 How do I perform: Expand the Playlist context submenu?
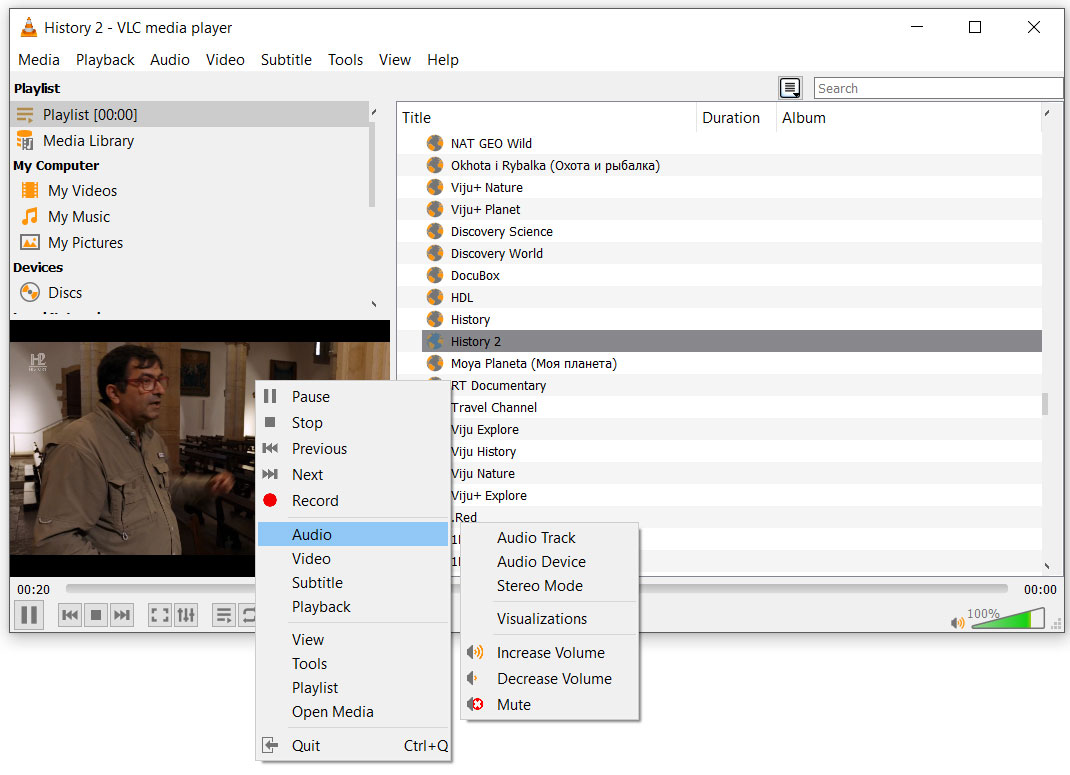pos(353,688)
